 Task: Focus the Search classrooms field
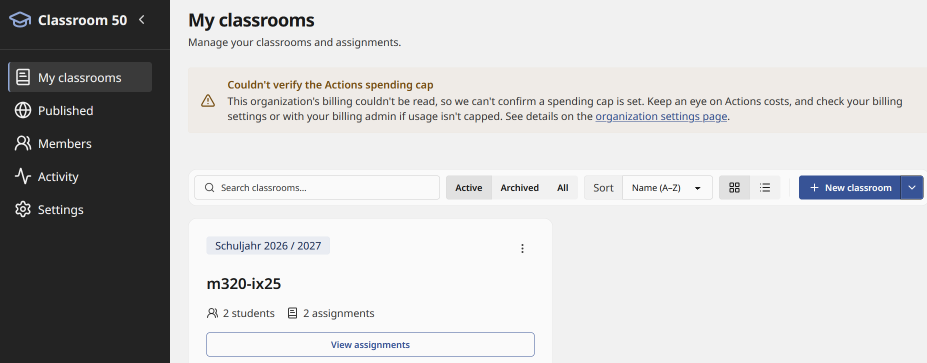coord(317,187)
